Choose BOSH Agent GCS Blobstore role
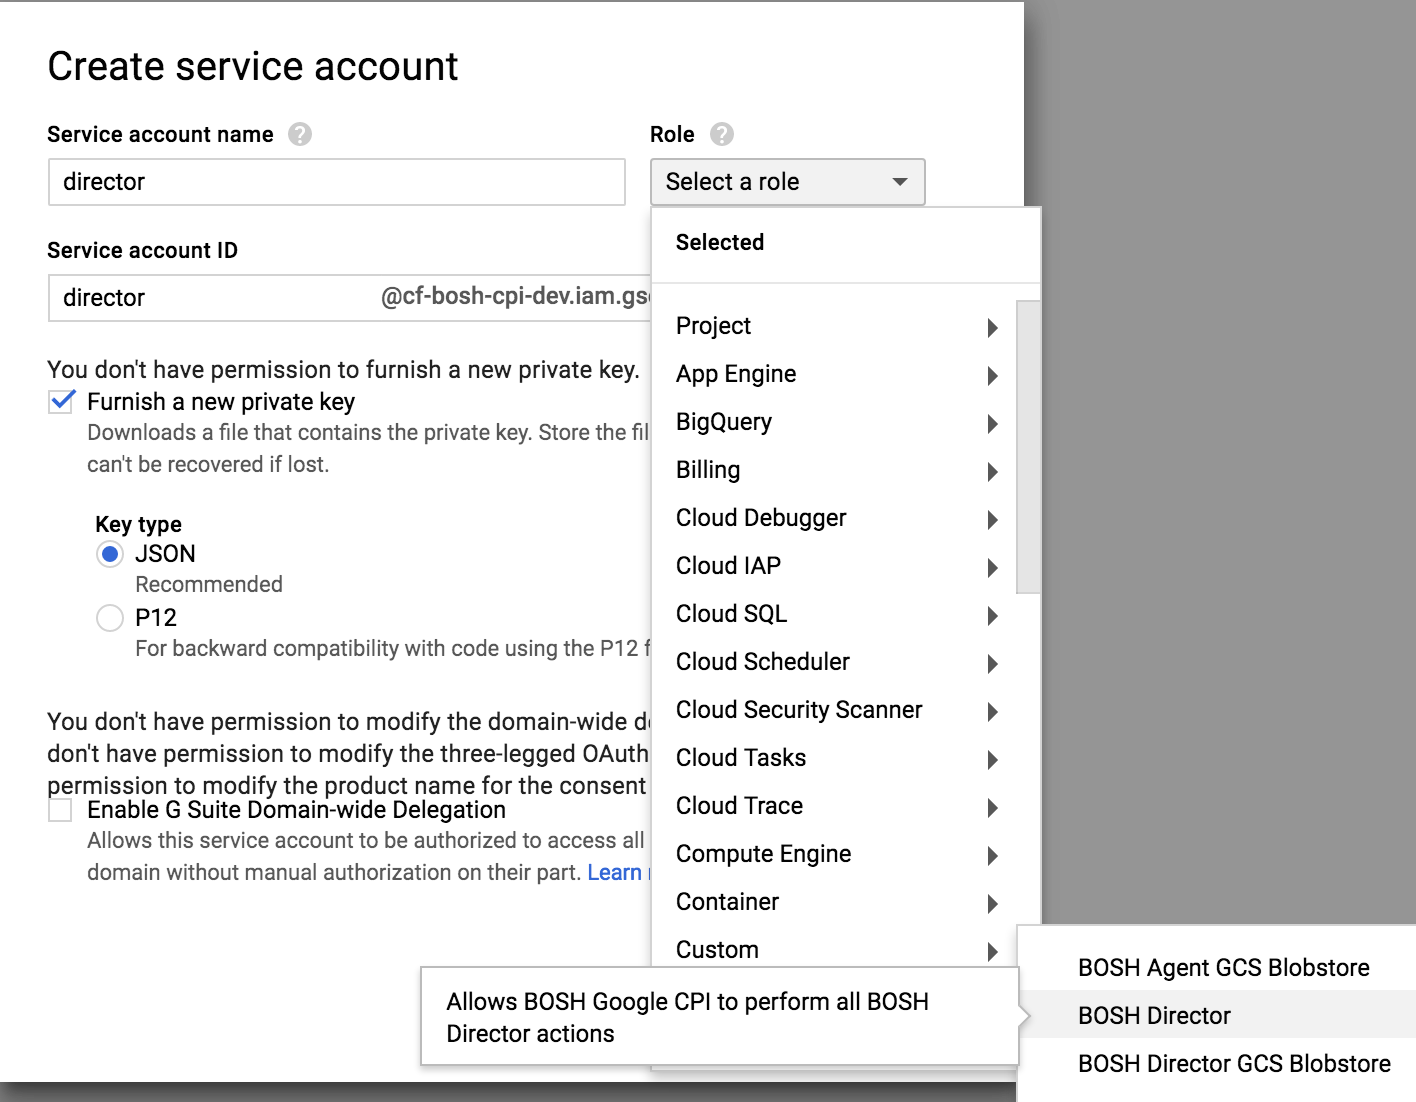The image size is (1416, 1102). (x=1217, y=968)
